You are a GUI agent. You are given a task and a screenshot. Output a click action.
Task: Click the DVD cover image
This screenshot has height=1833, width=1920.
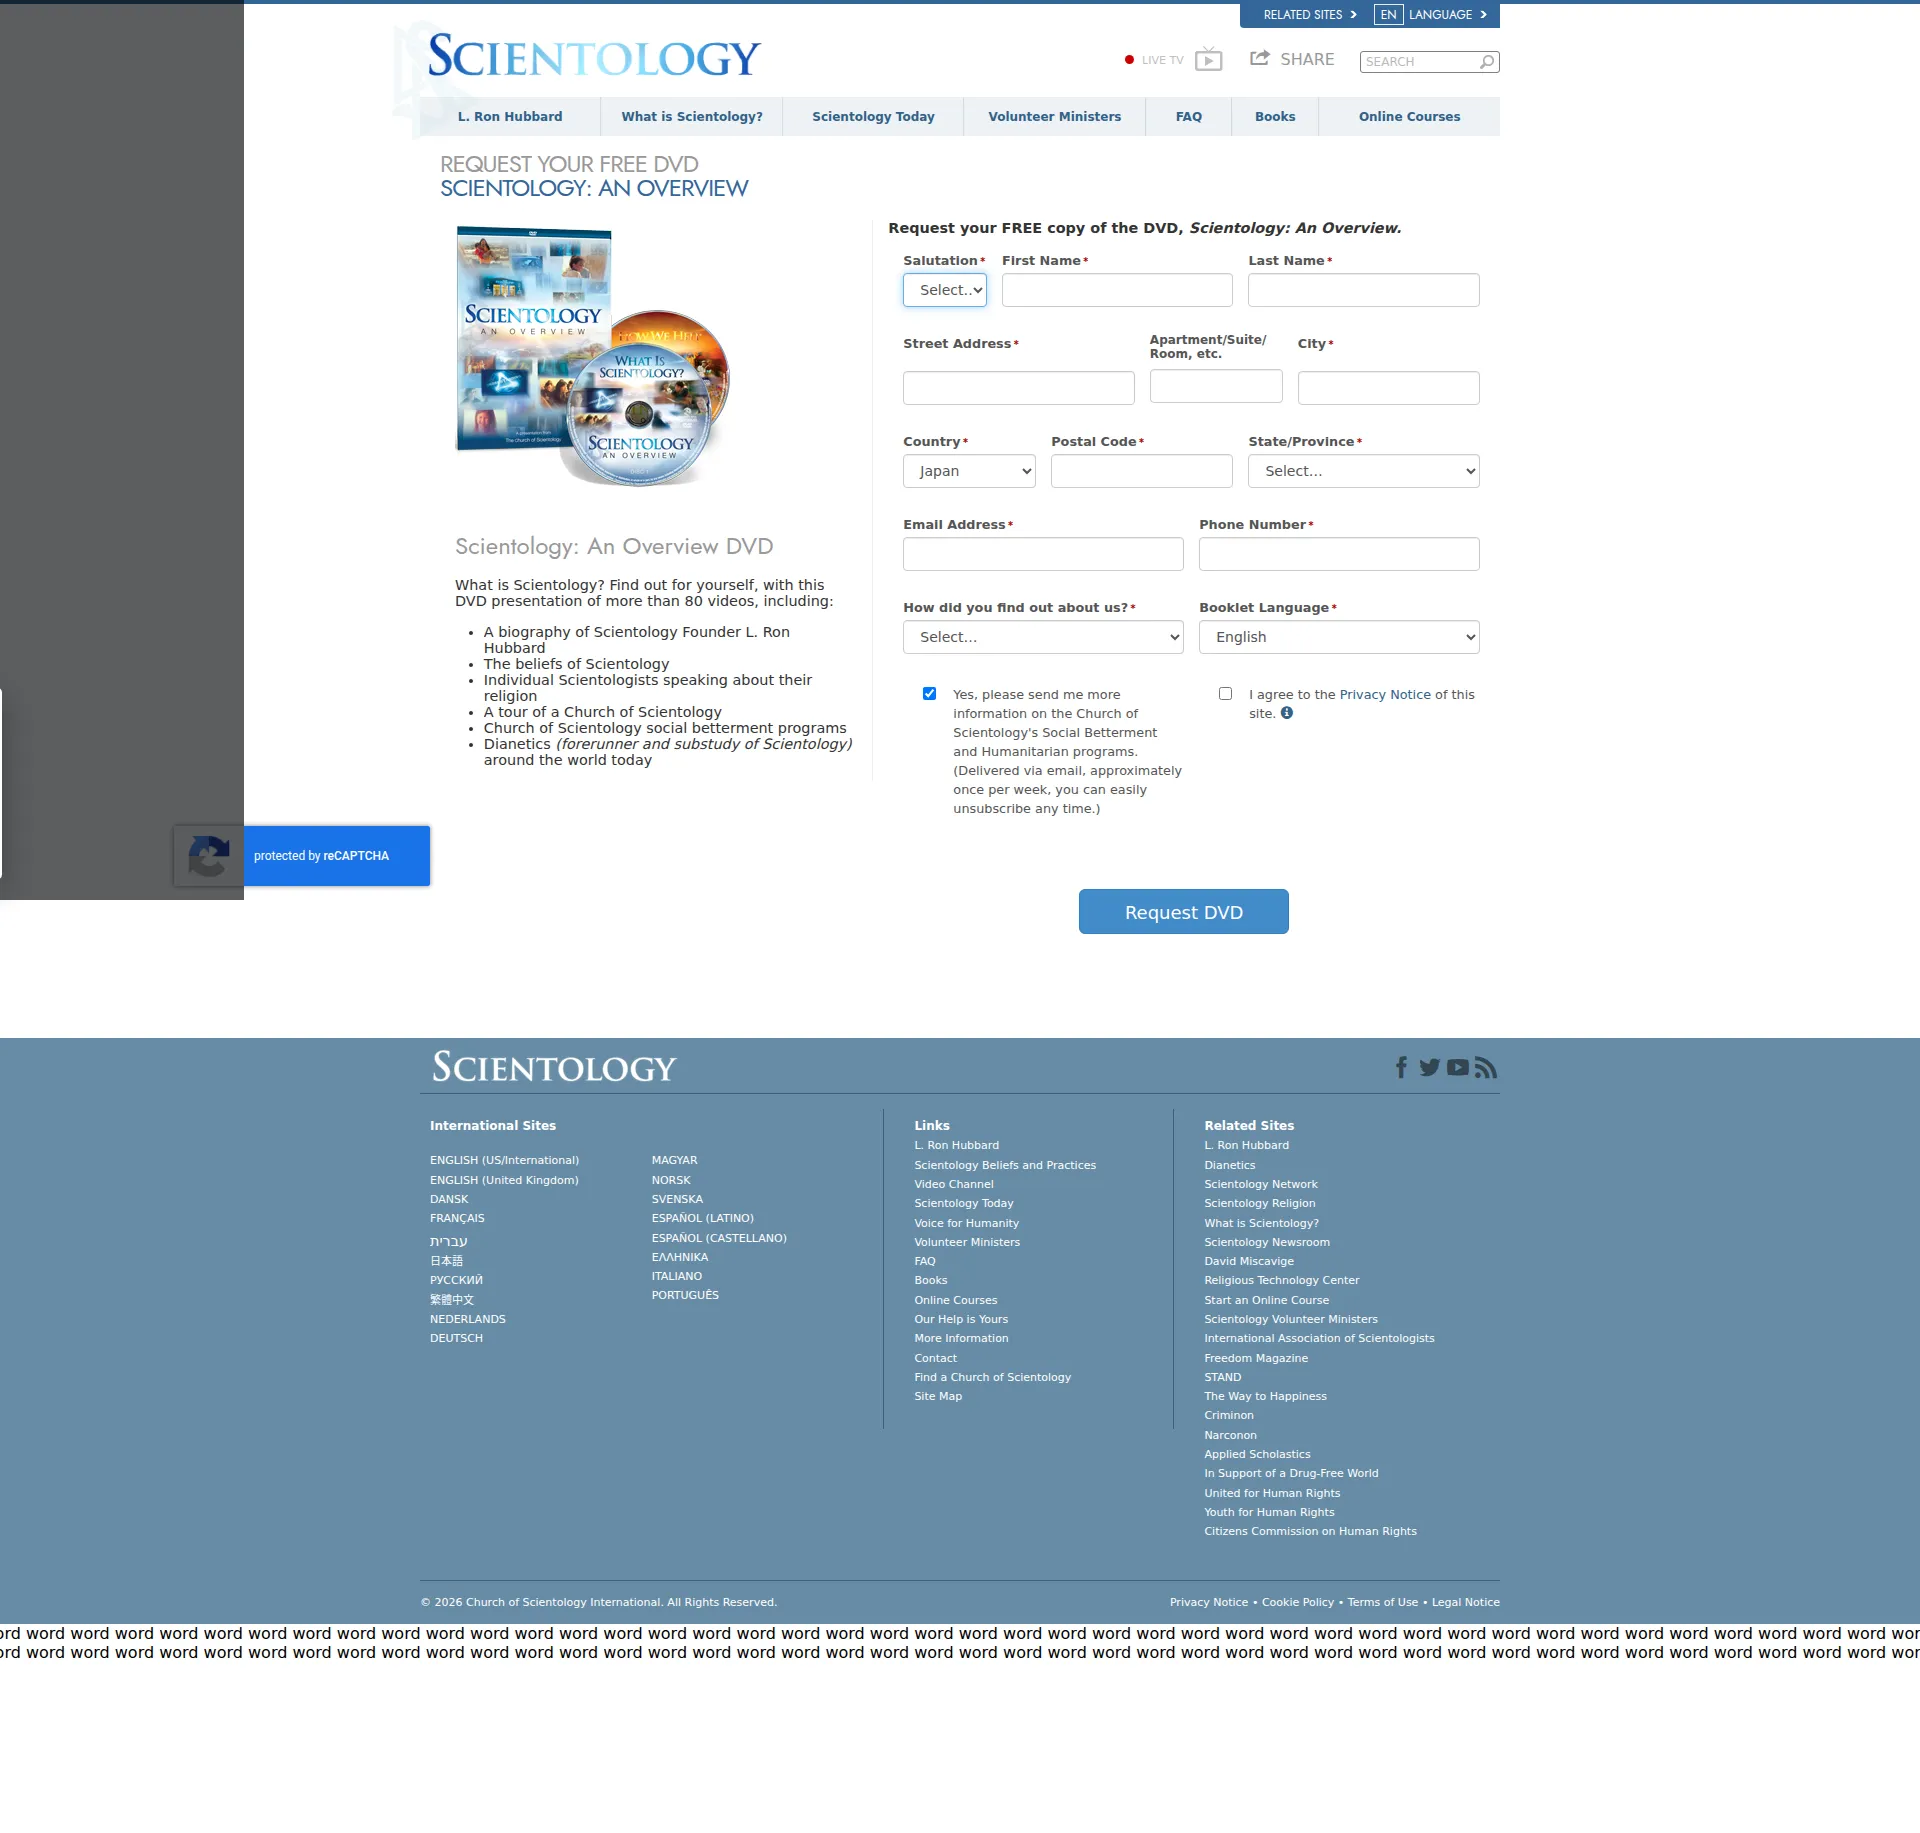(594, 357)
